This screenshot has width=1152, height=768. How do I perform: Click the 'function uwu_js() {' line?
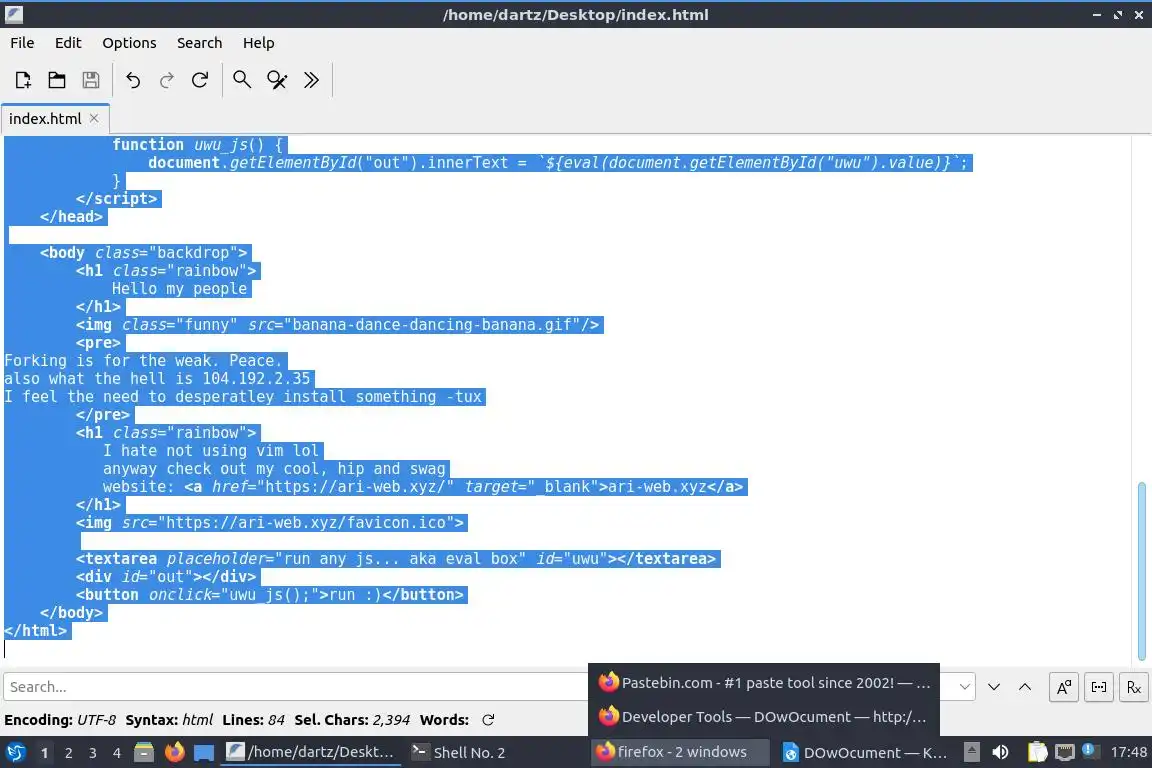198,145
